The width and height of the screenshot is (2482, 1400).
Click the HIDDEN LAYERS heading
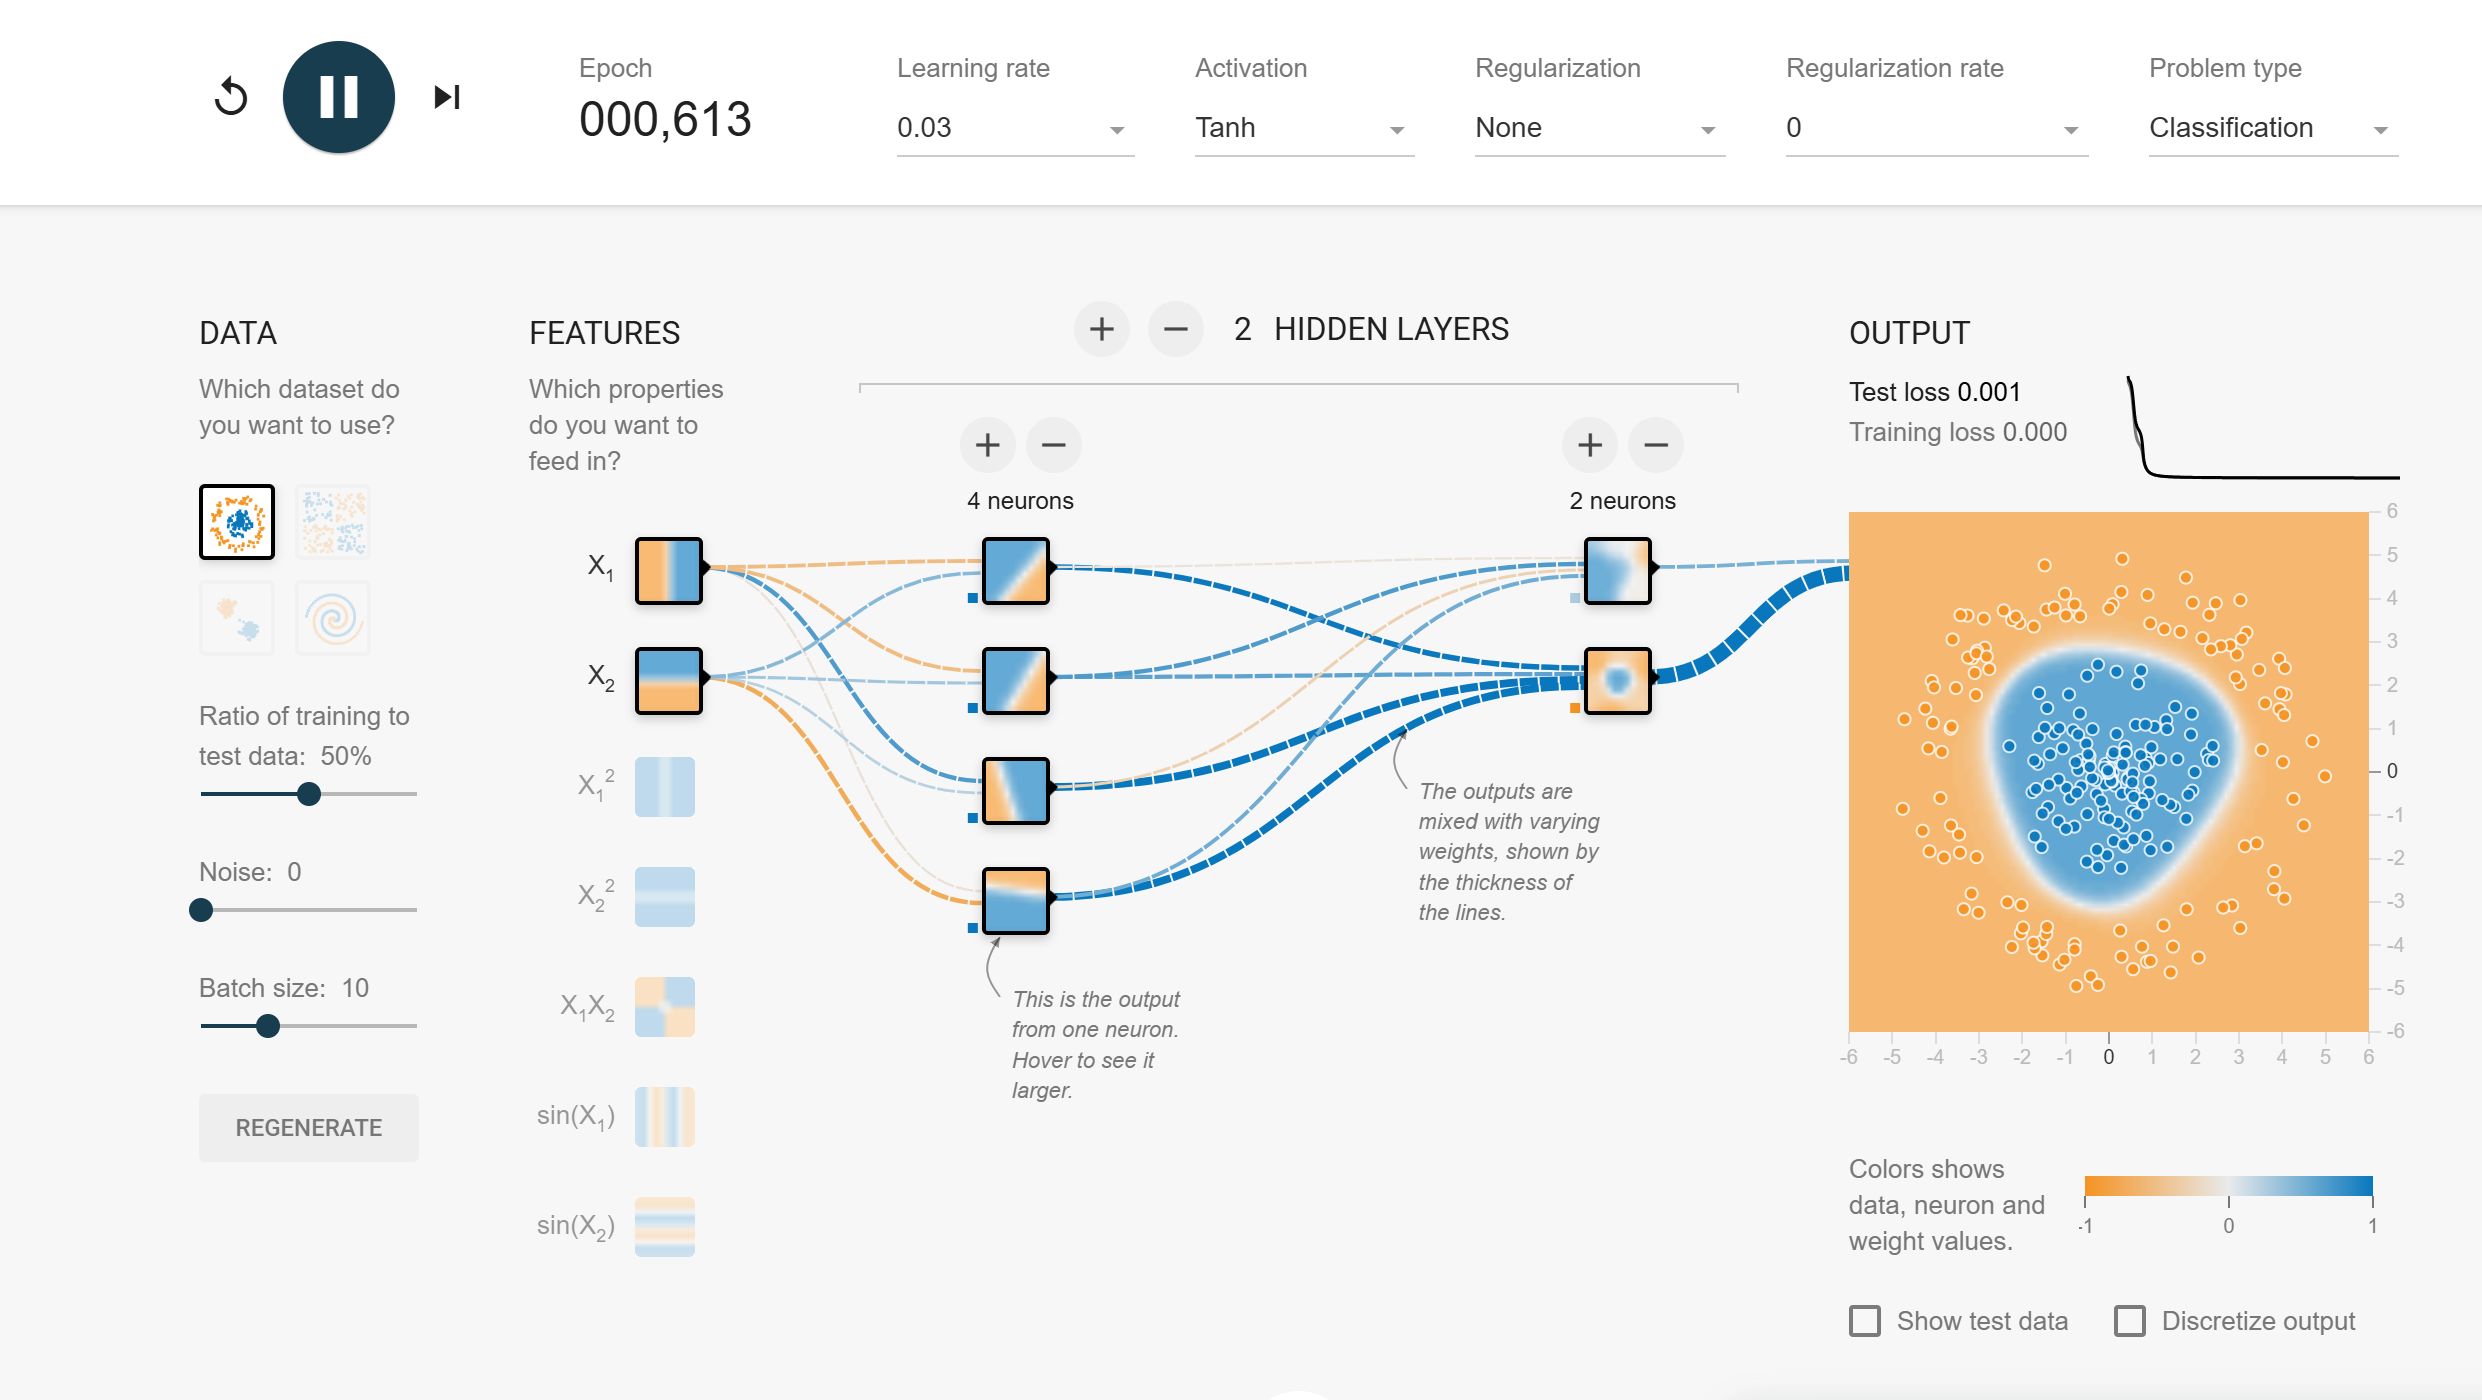[1391, 329]
